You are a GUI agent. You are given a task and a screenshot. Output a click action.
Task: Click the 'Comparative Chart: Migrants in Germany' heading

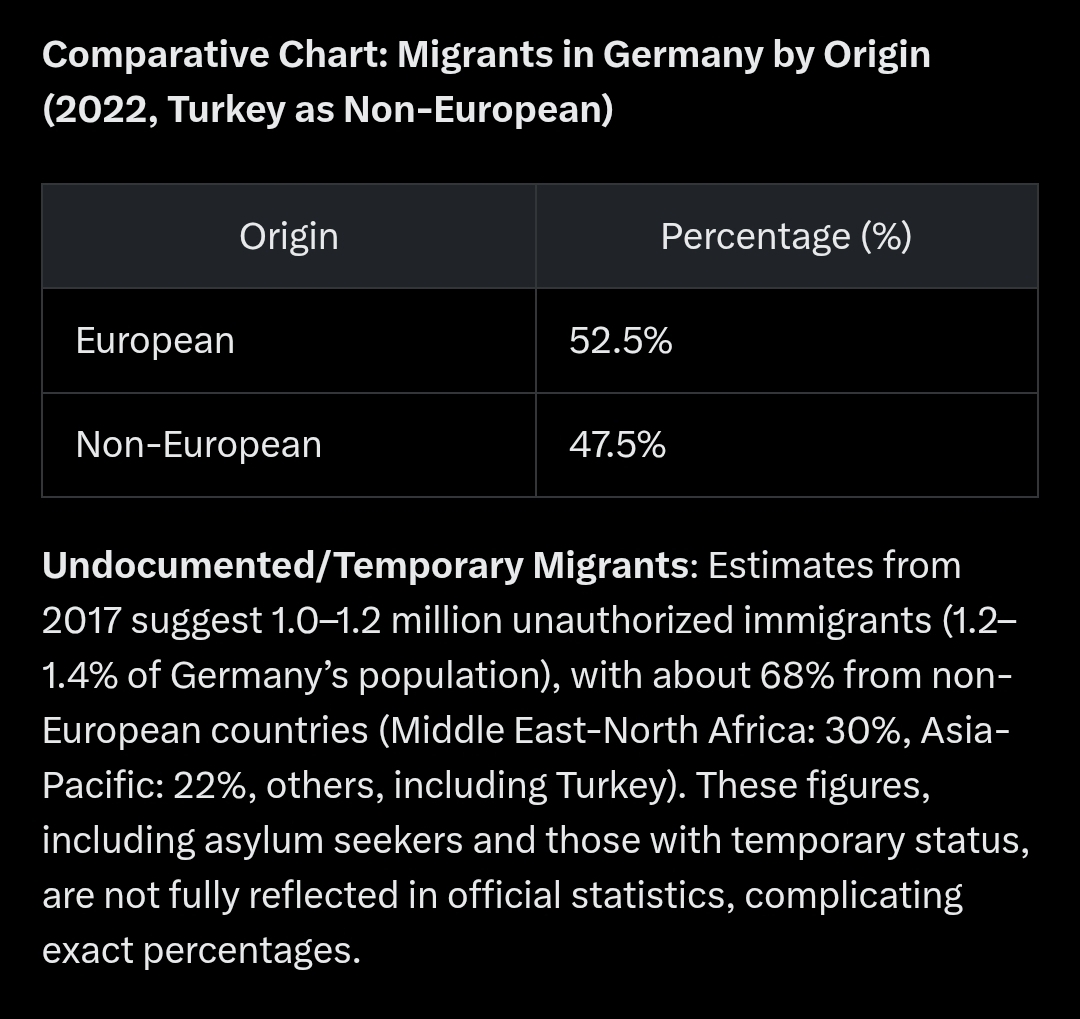pyautogui.click(x=486, y=54)
